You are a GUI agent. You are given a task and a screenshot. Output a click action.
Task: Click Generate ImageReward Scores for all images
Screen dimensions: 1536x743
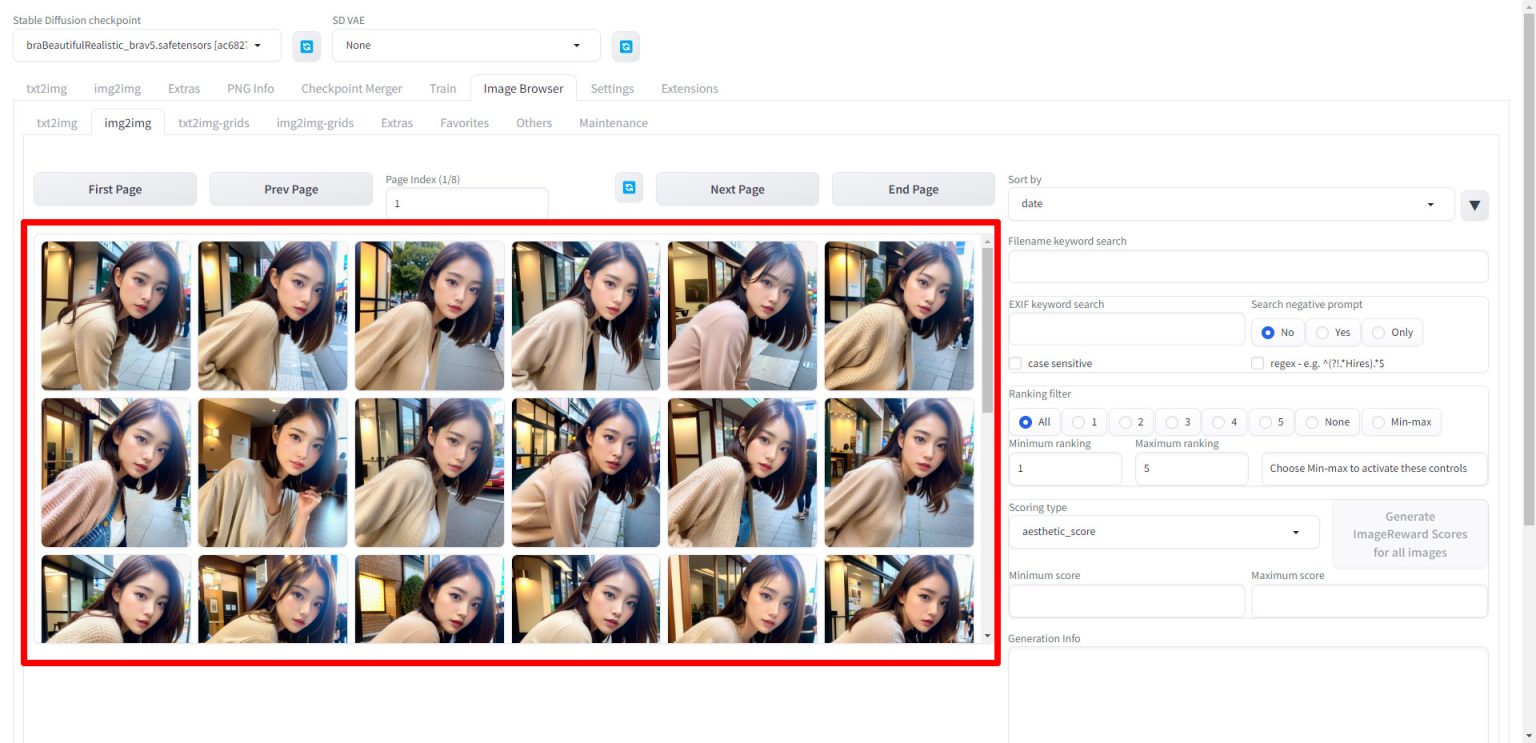click(x=1409, y=534)
